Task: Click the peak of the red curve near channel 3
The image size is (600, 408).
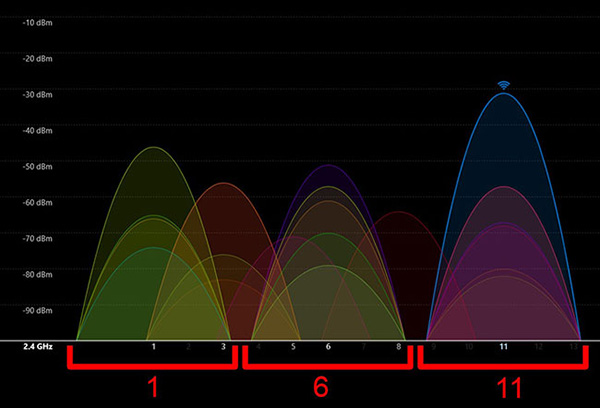Action: (223, 184)
